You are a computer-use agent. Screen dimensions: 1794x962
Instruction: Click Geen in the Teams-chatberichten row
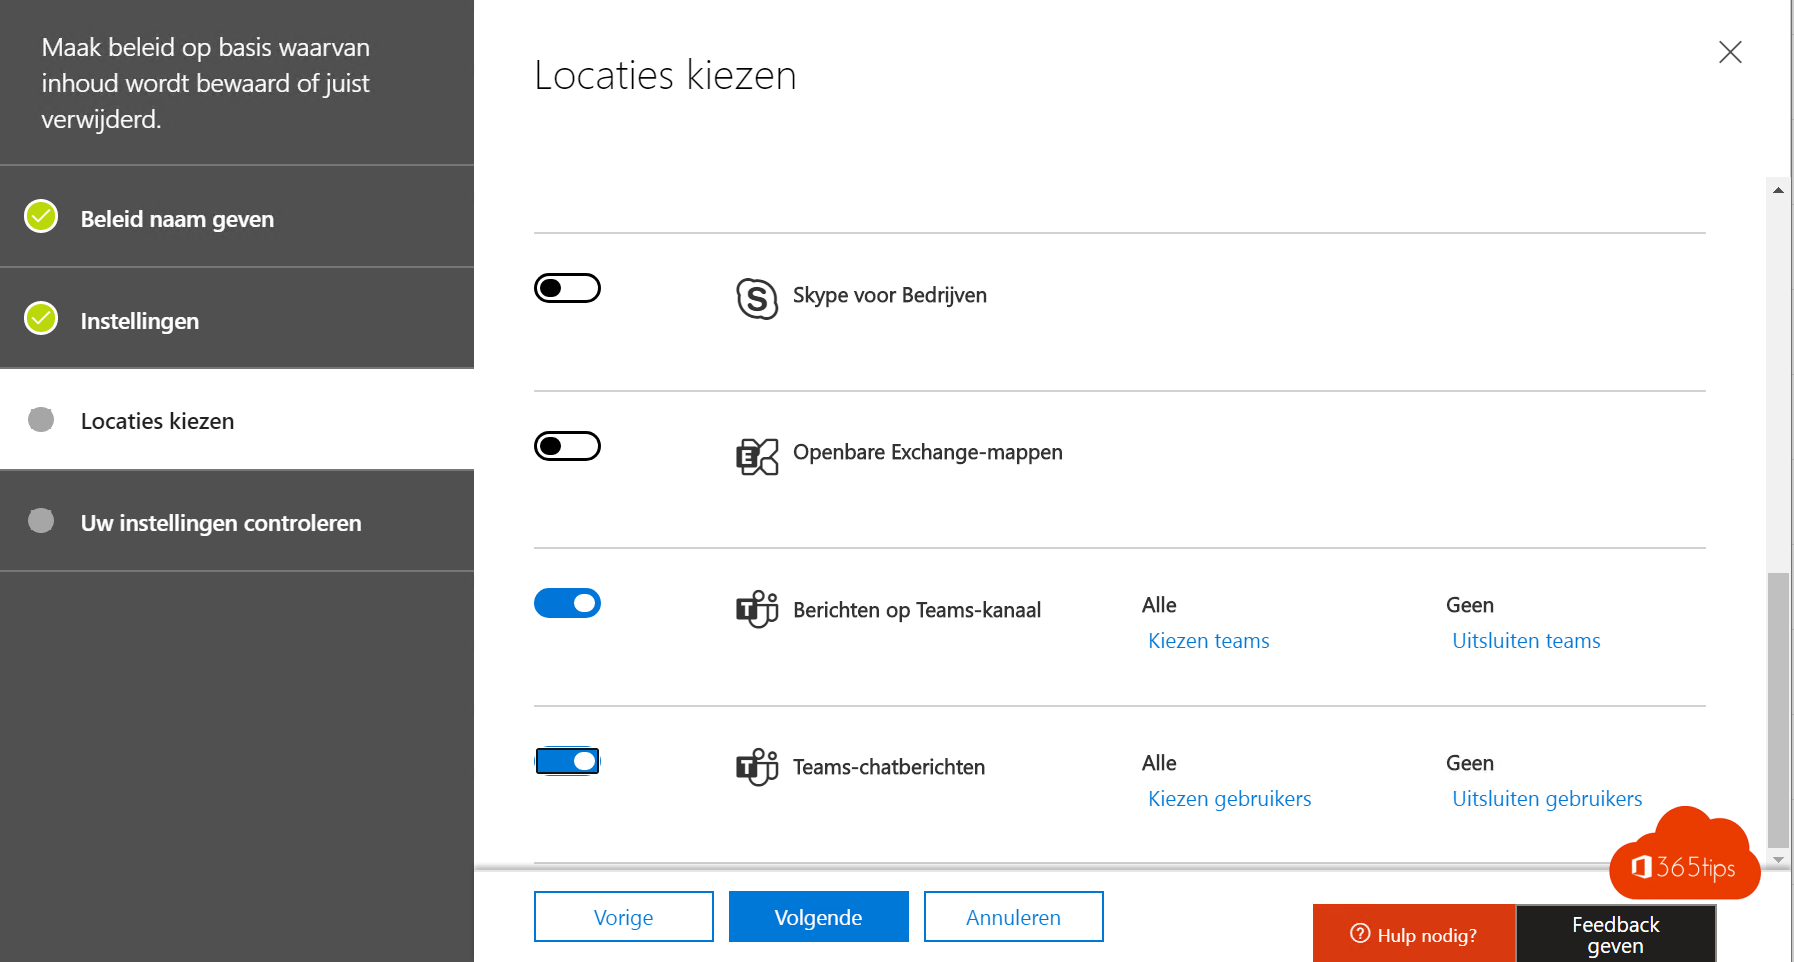click(x=1470, y=763)
